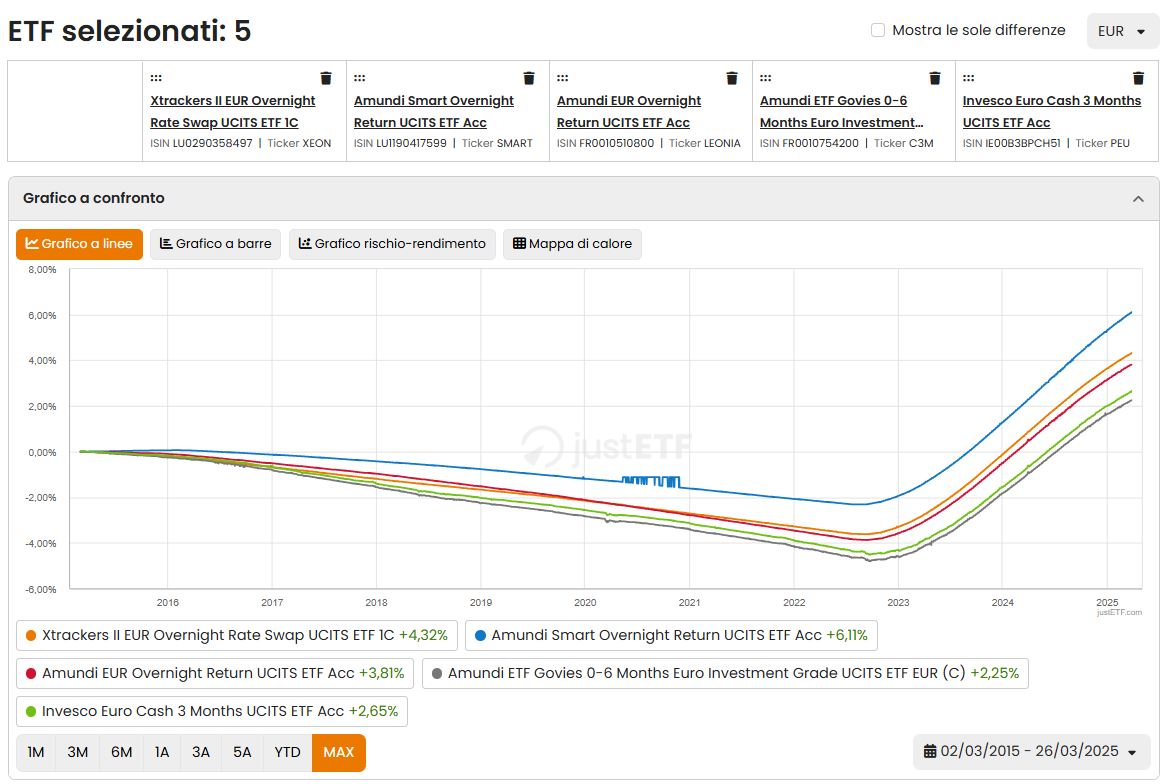
Task: Click ISIN IE00B3BPCH51 text
Action: click(1011, 144)
